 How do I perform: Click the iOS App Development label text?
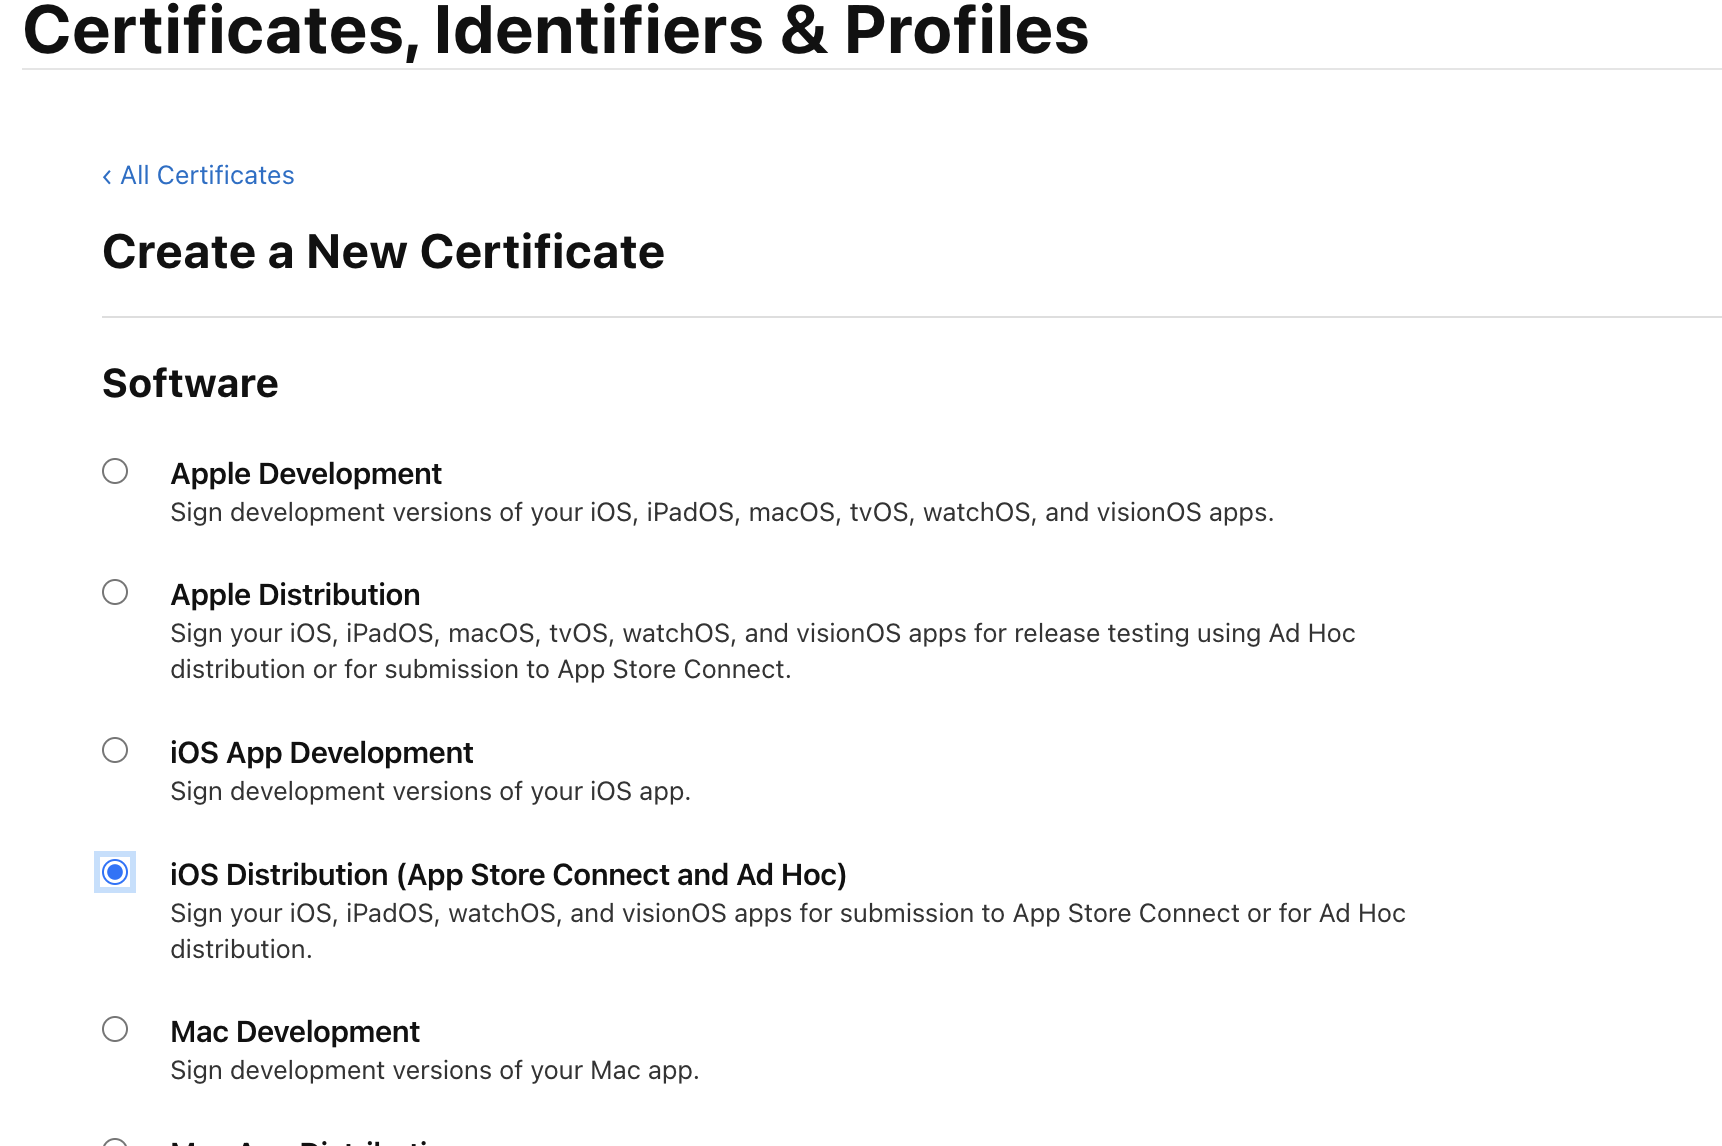click(321, 753)
